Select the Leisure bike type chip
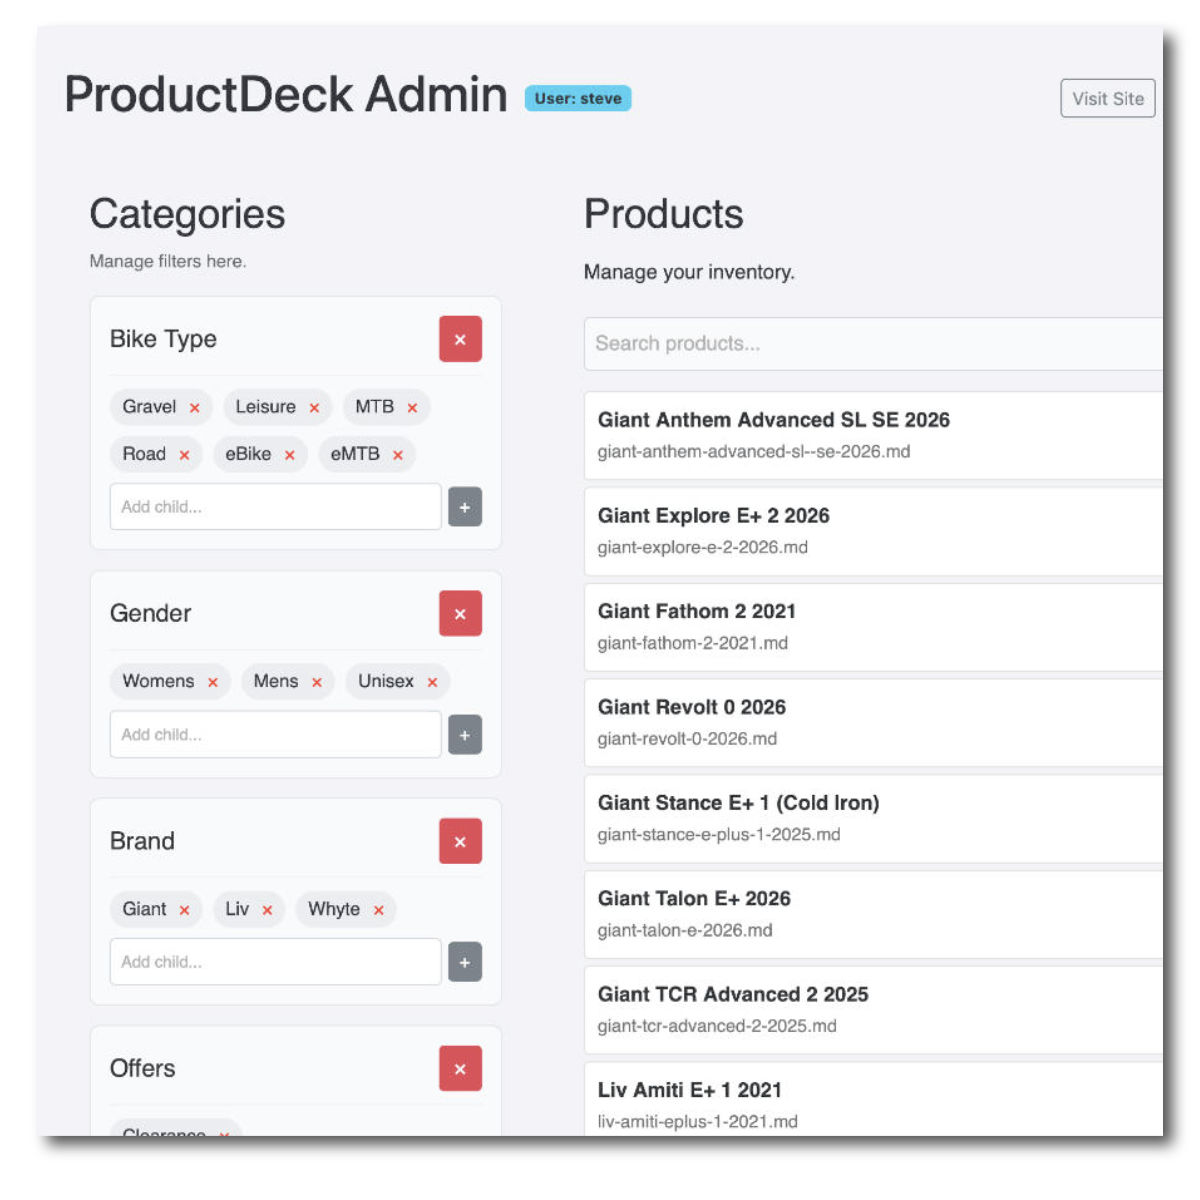This screenshot has width=1200, height=1200. point(266,407)
